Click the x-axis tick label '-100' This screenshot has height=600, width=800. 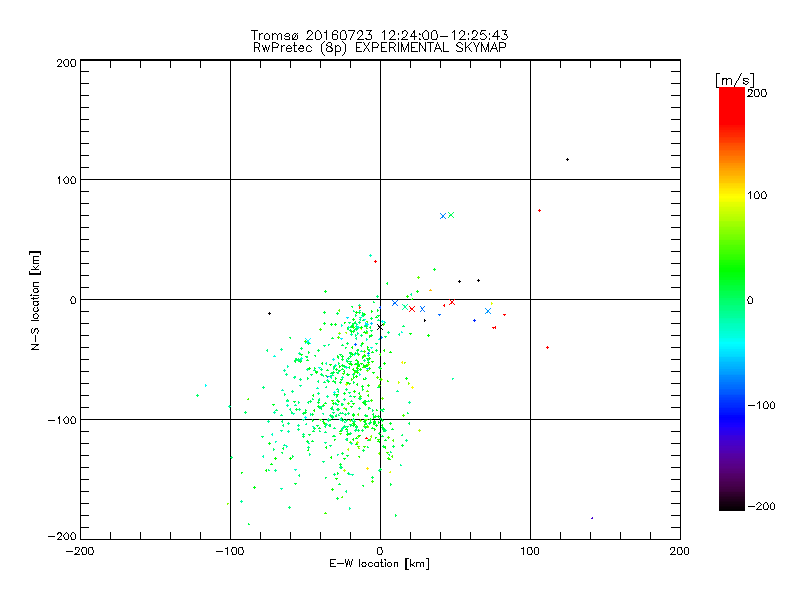(x=230, y=552)
